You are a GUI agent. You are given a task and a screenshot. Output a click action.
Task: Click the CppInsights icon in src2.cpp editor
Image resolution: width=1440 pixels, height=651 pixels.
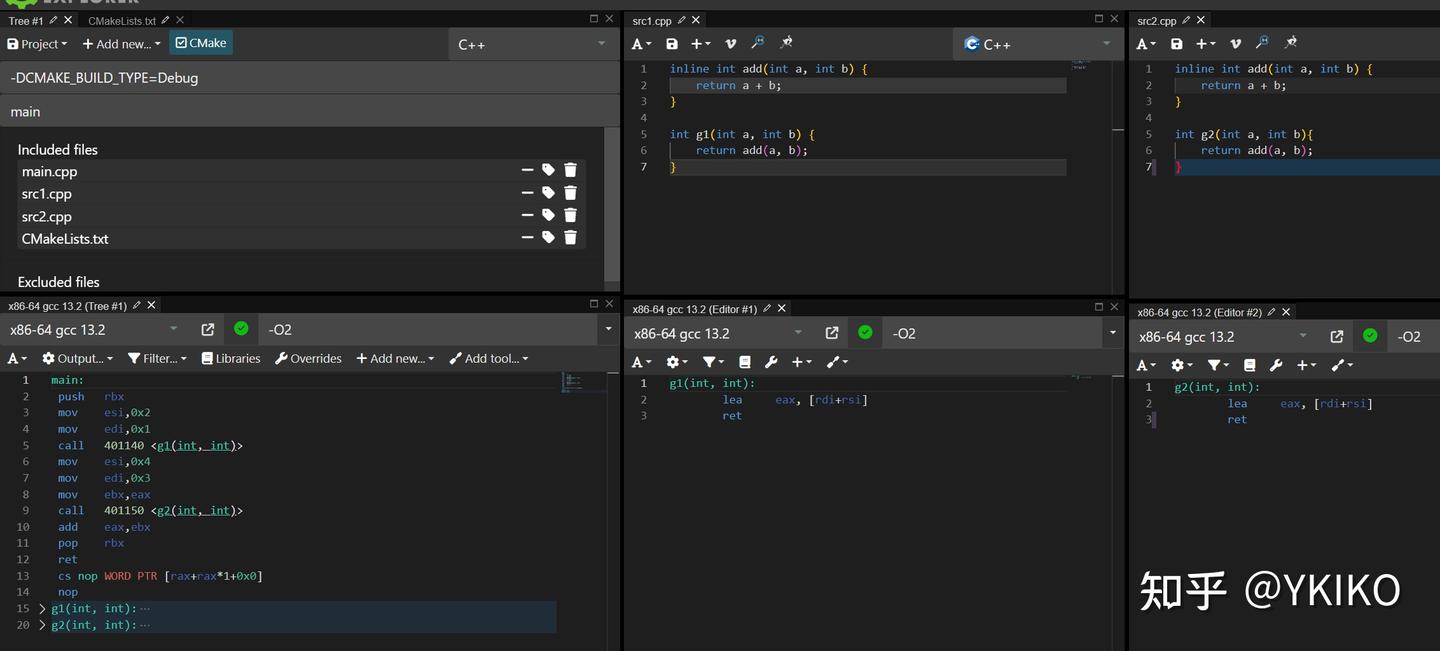pos(1263,43)
